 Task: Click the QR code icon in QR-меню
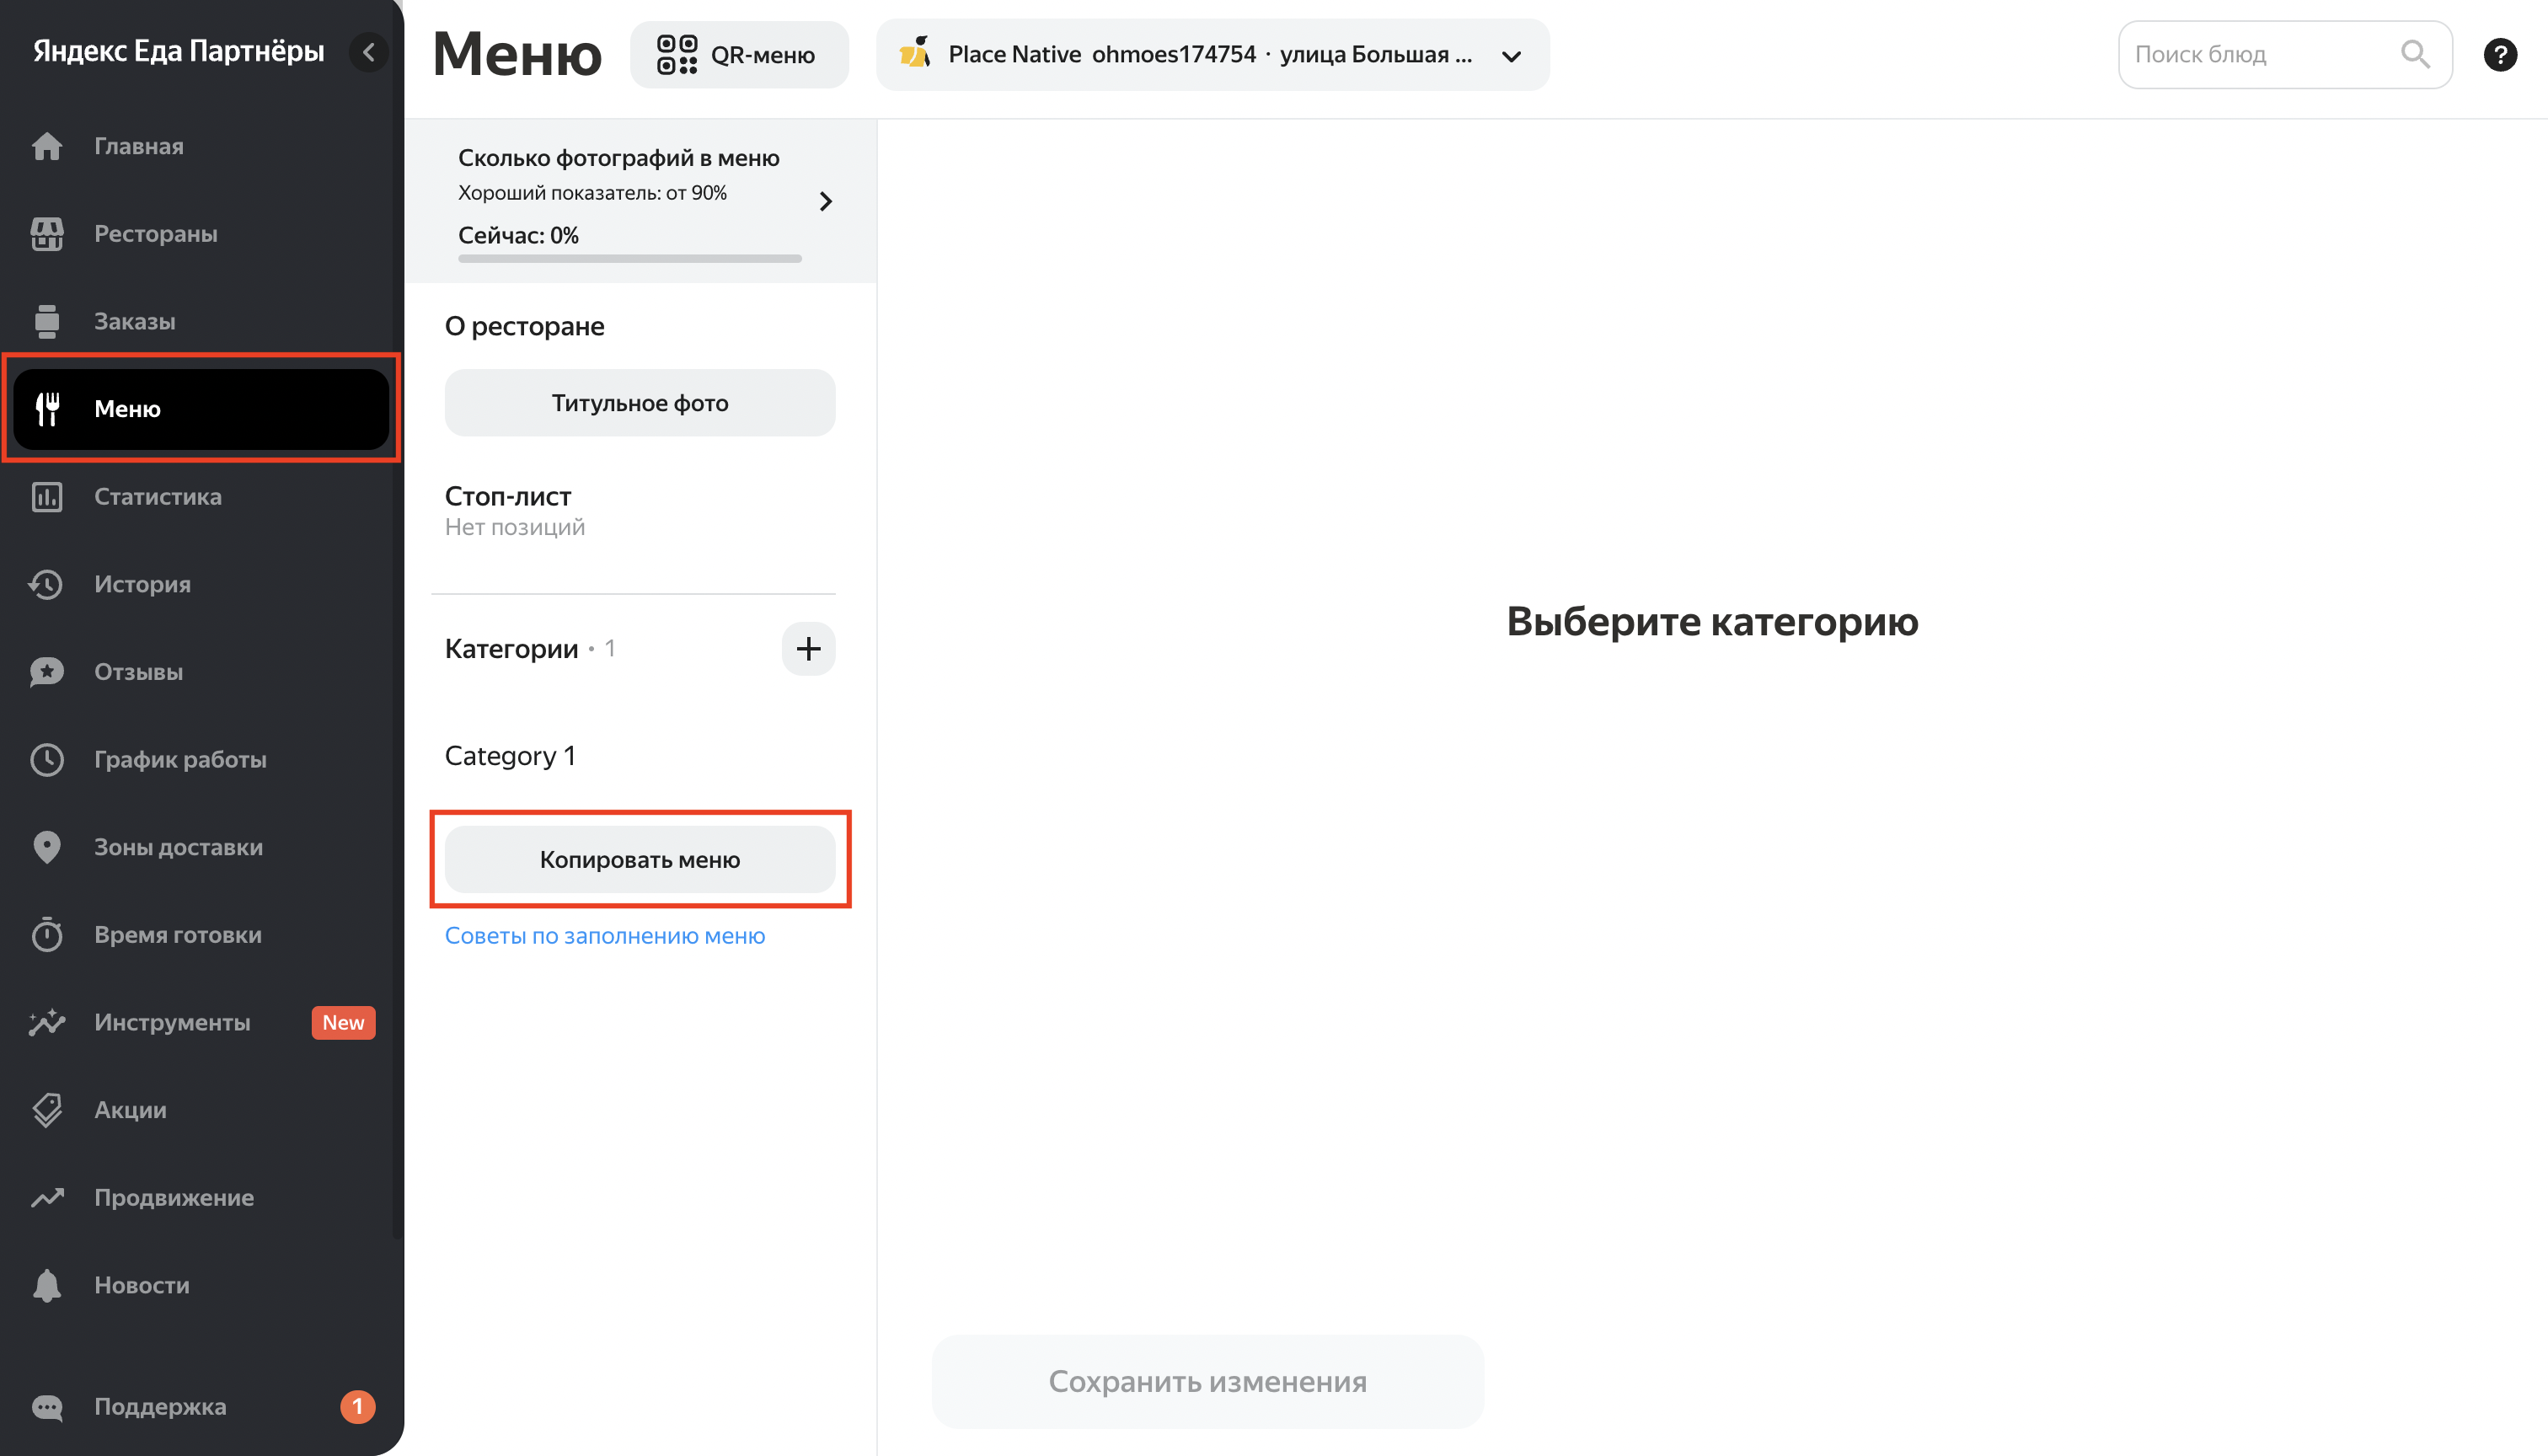(x=677, y=55)
